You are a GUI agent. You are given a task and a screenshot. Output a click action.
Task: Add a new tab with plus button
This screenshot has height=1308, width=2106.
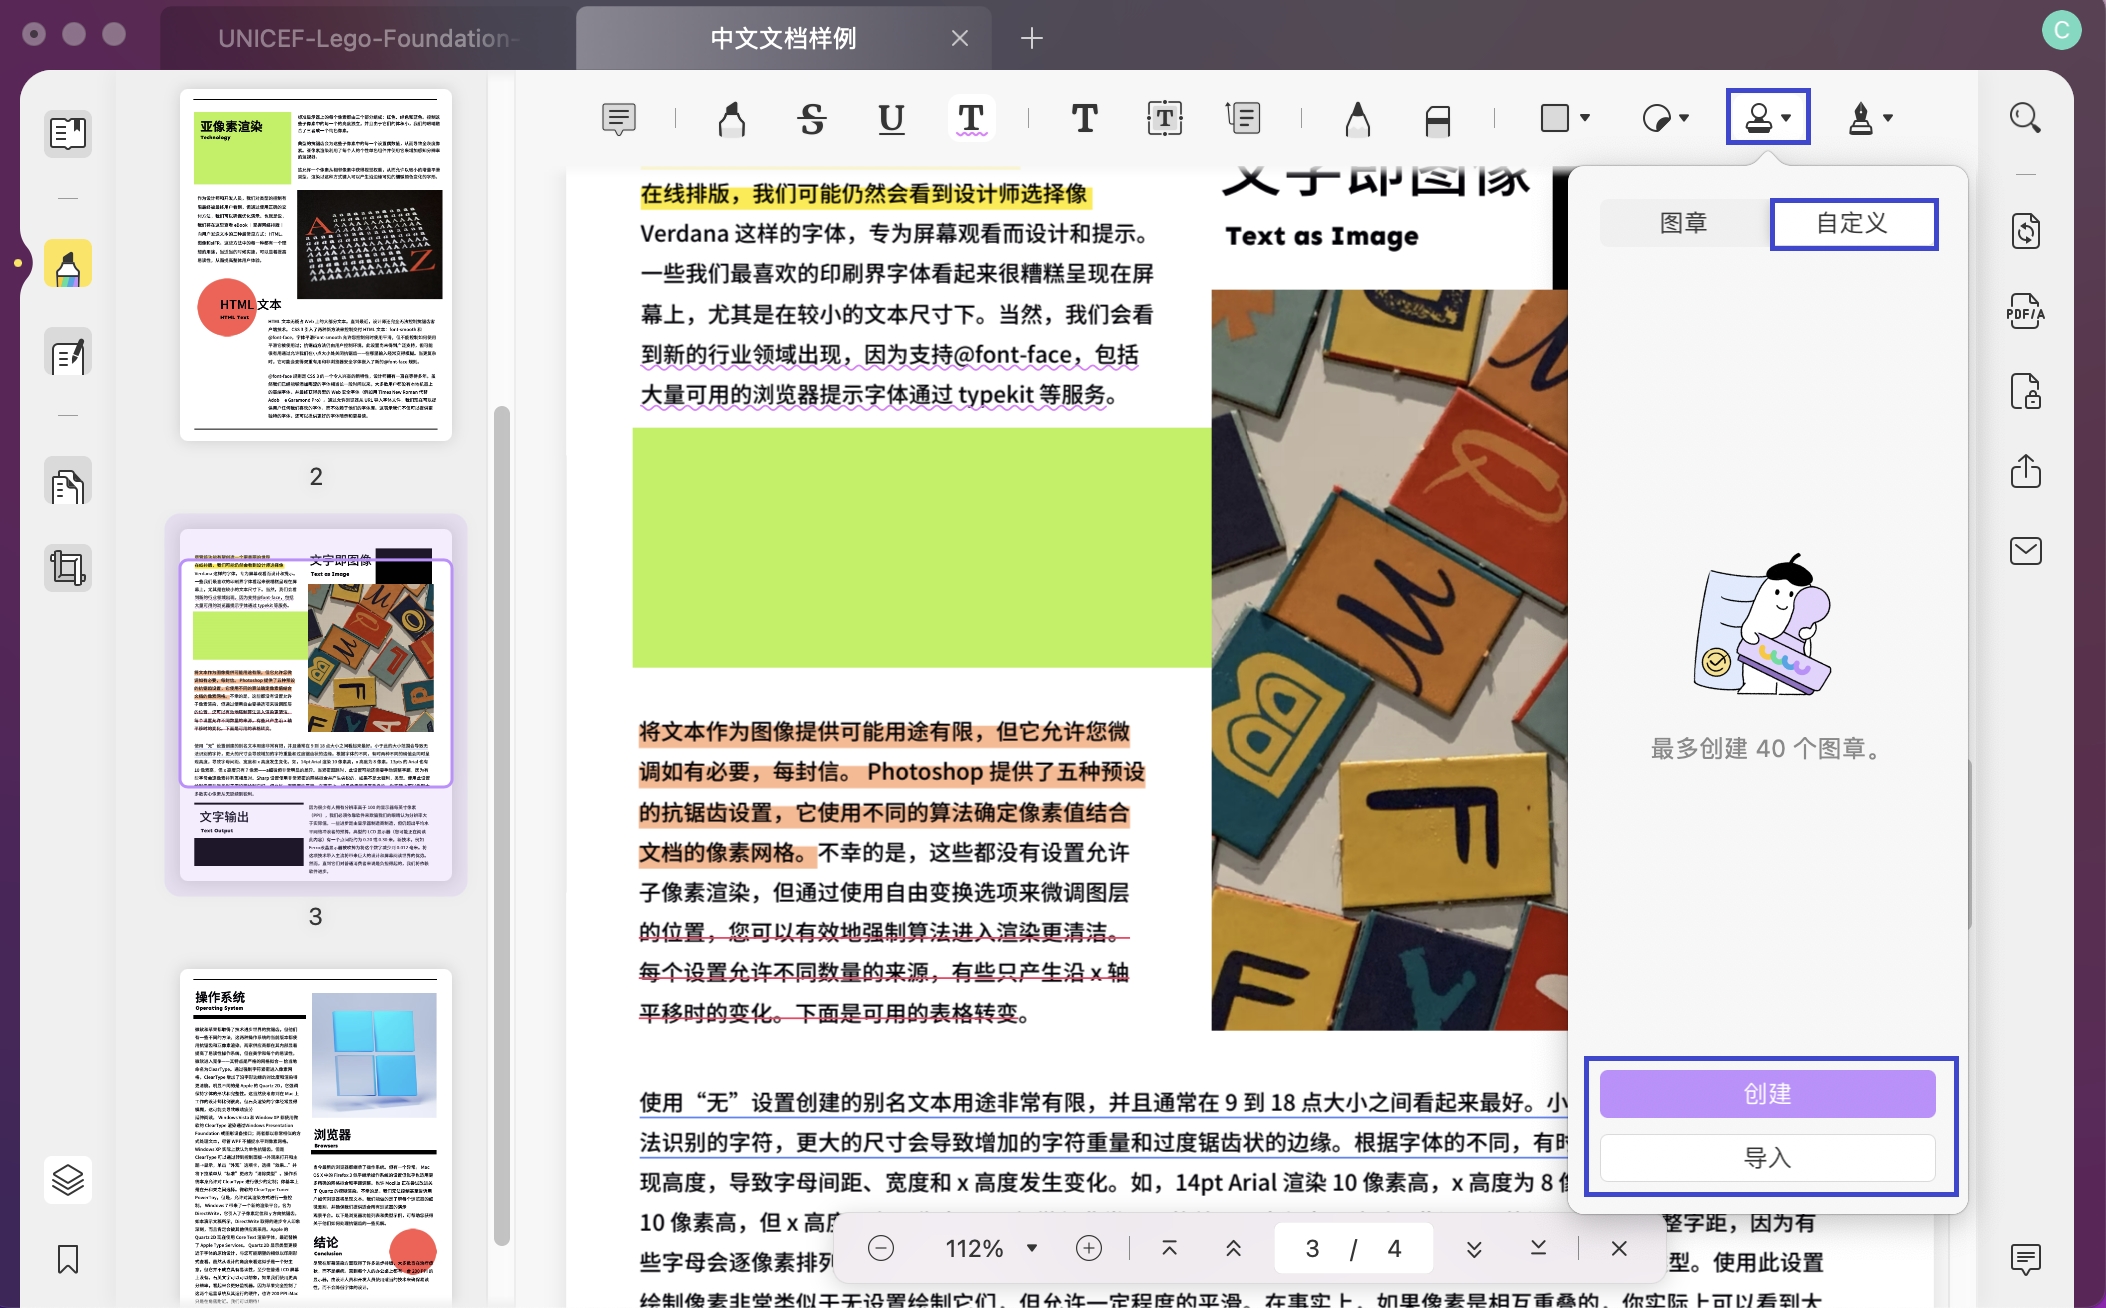(1032, 38)
